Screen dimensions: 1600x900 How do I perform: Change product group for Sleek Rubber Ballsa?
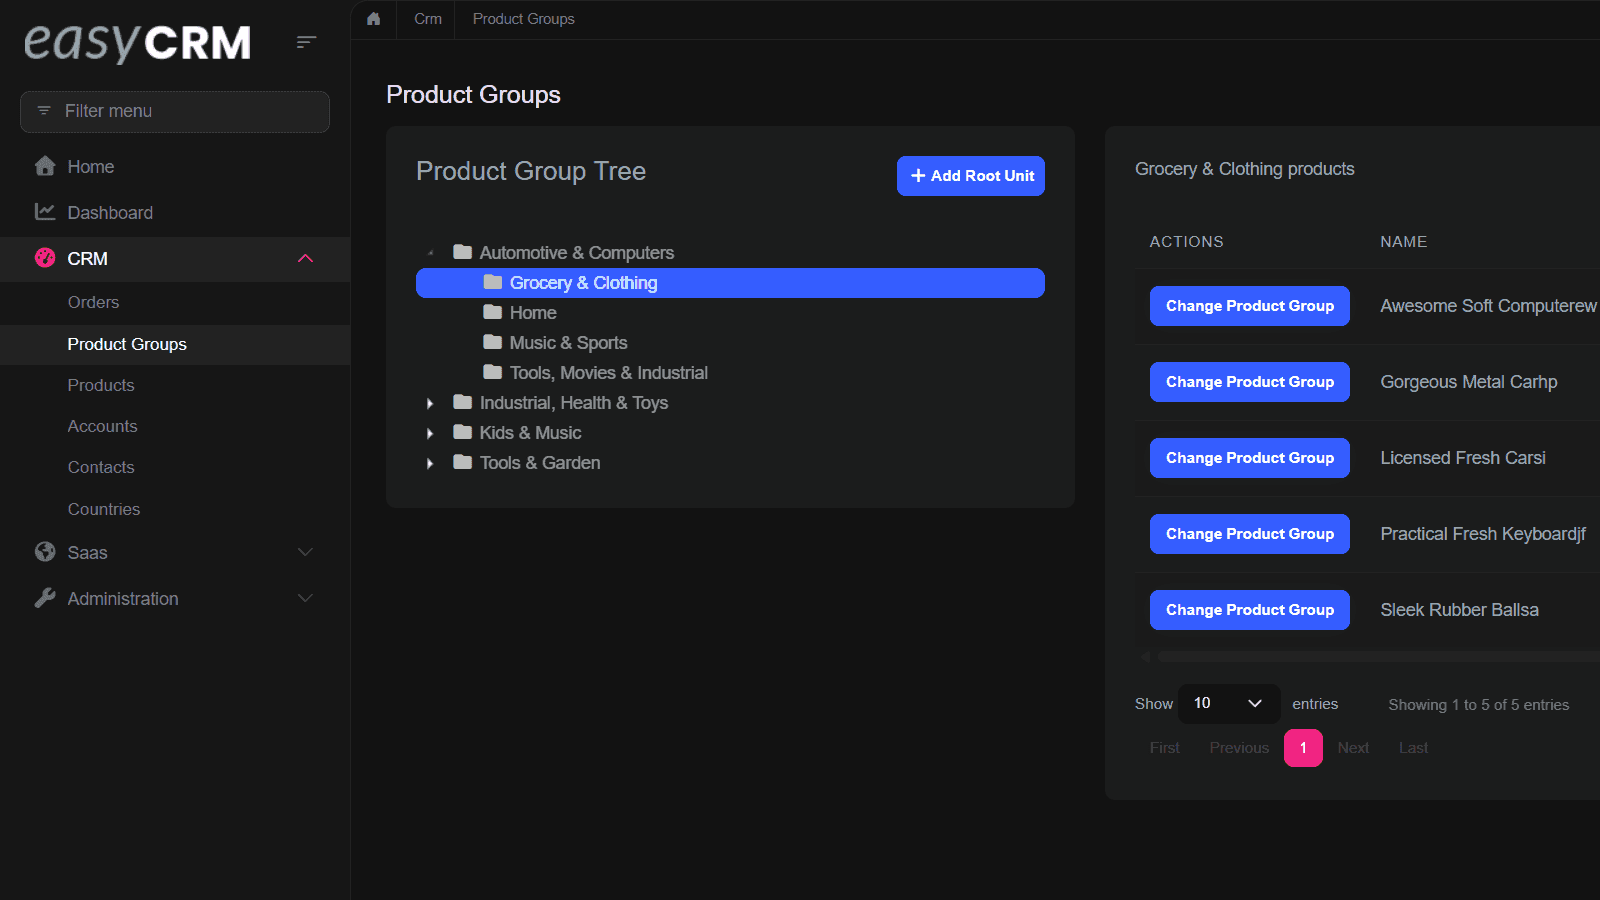pyautogui.click(x=1250, y=610)
